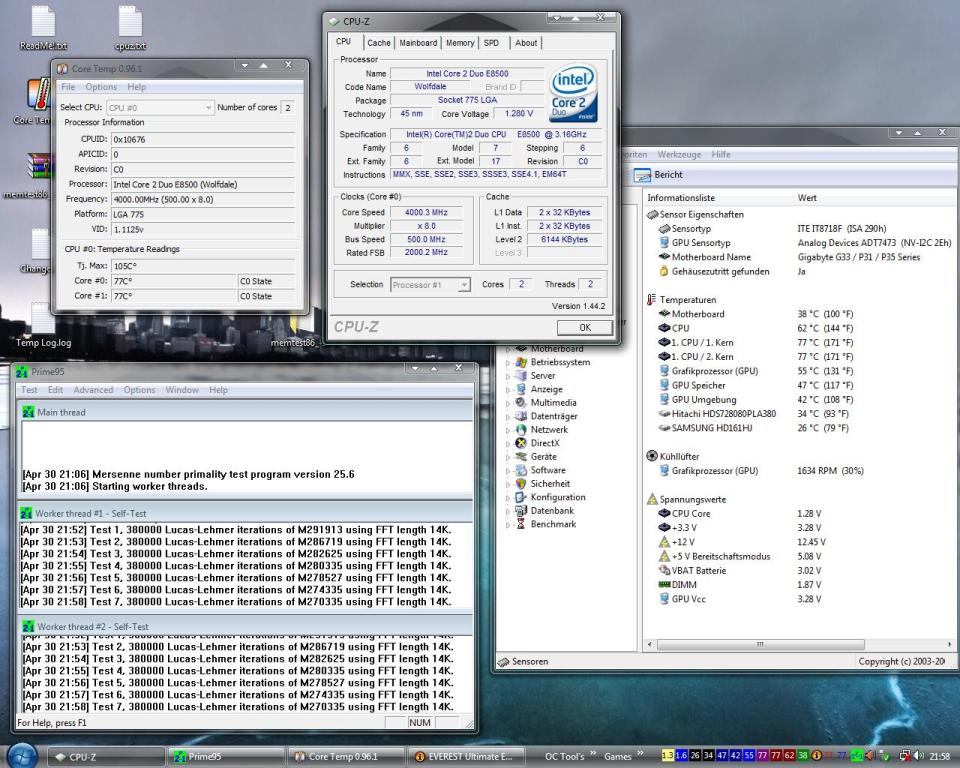Viewport: 960px width, 768px height.
Task: Click the Sicherheit shield icon in EVEREST tree
Action: tap(521, 483)
